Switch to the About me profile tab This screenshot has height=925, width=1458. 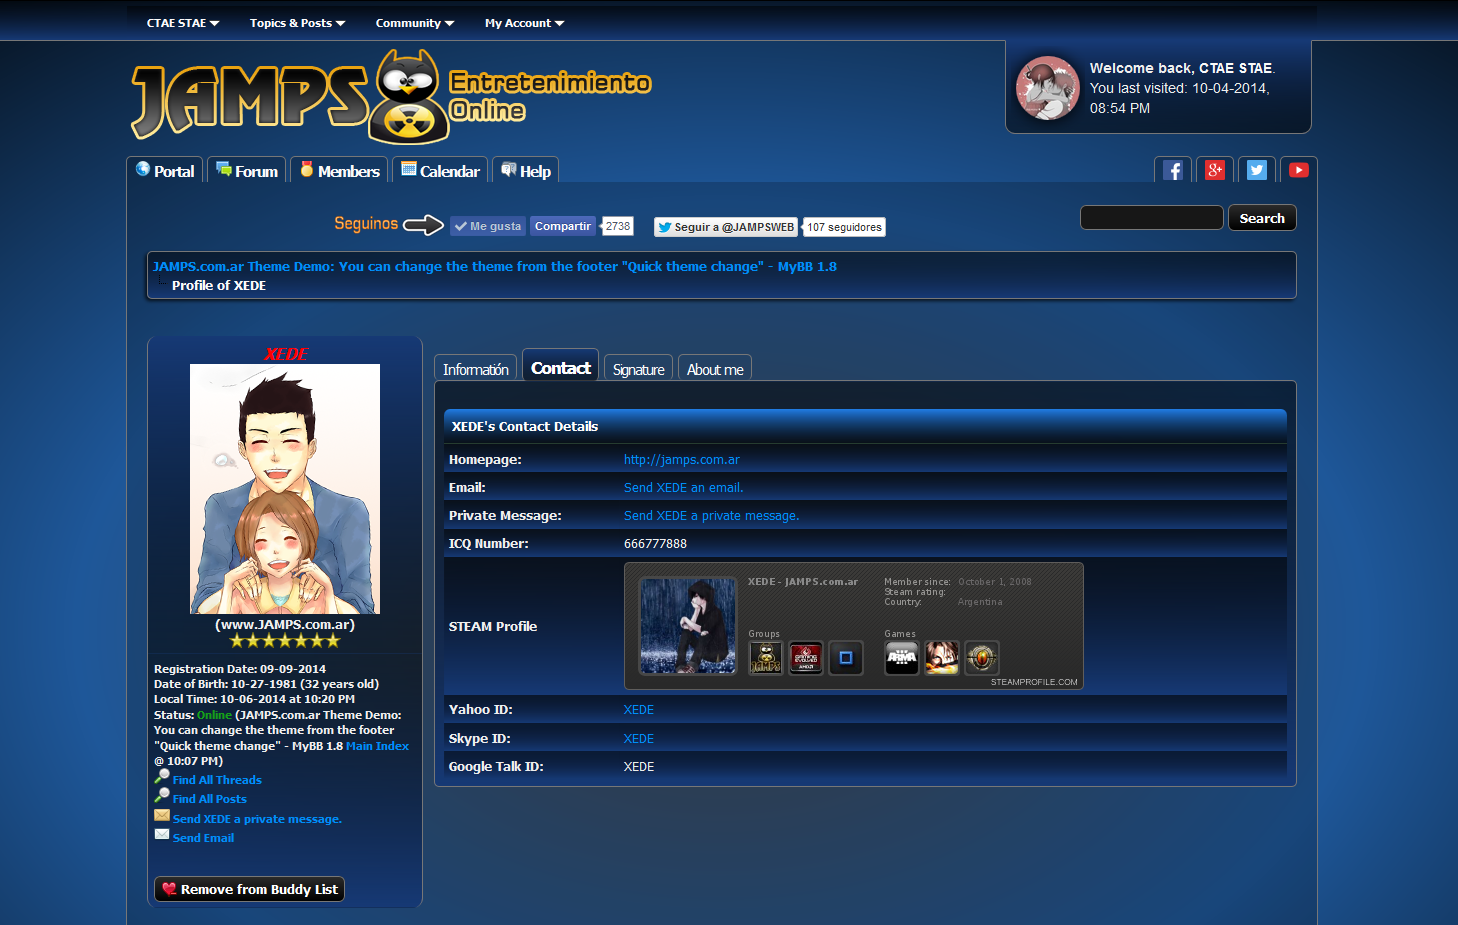click(x=715, y=369)
